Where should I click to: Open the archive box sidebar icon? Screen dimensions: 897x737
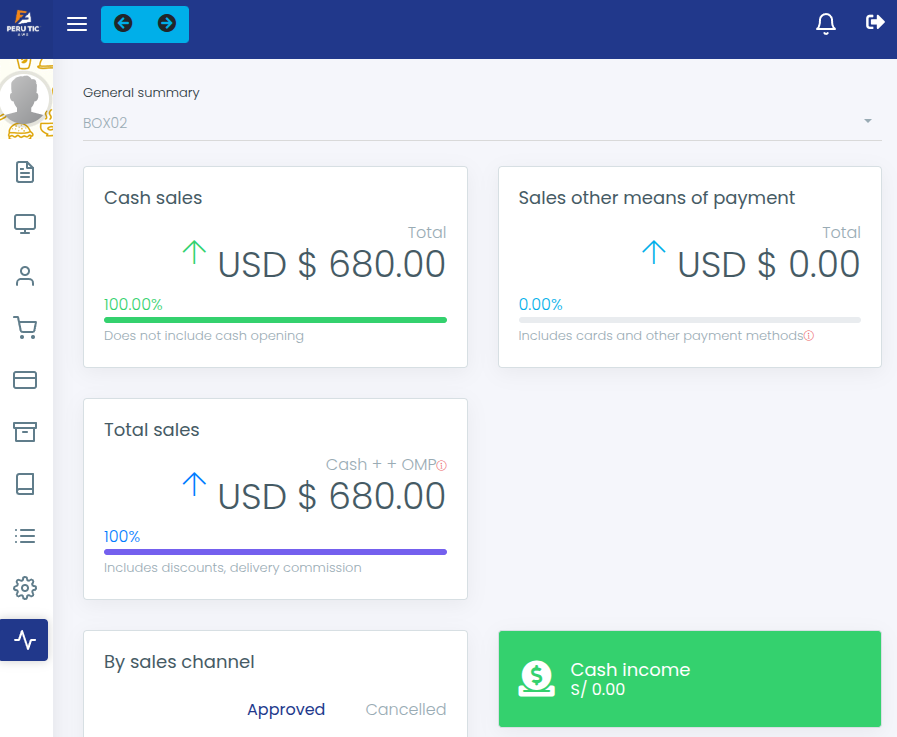[25, 432]
